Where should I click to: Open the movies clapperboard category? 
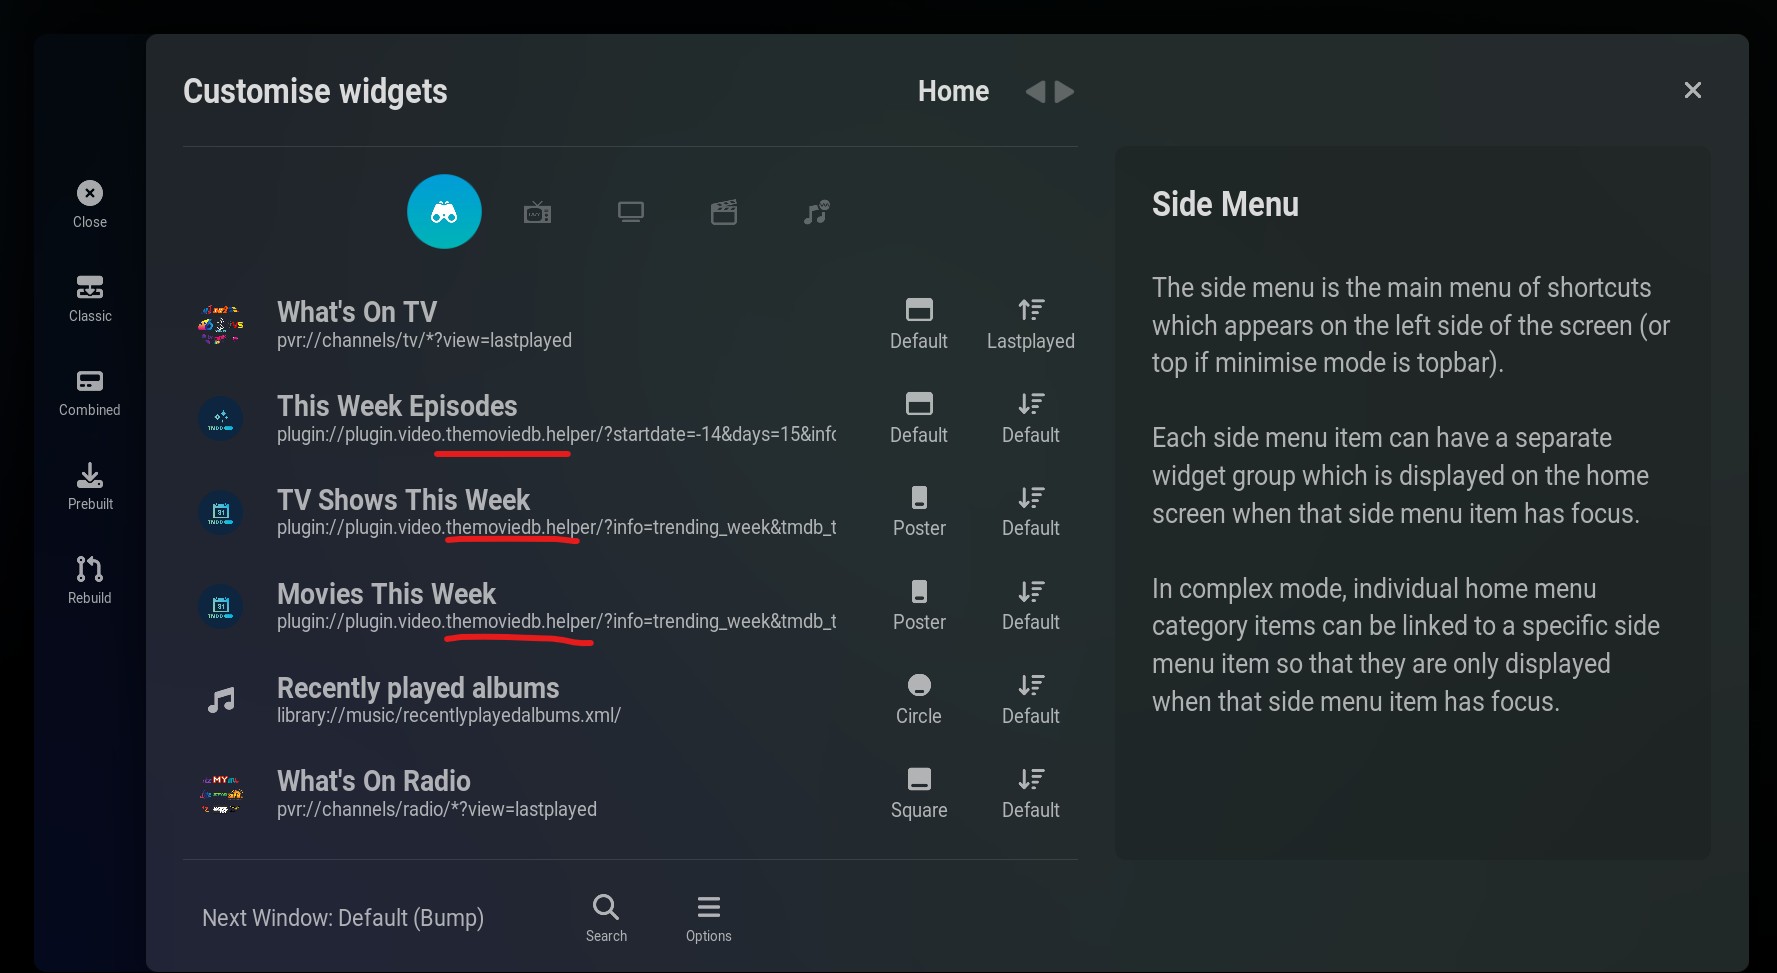(x=724, y=212)
